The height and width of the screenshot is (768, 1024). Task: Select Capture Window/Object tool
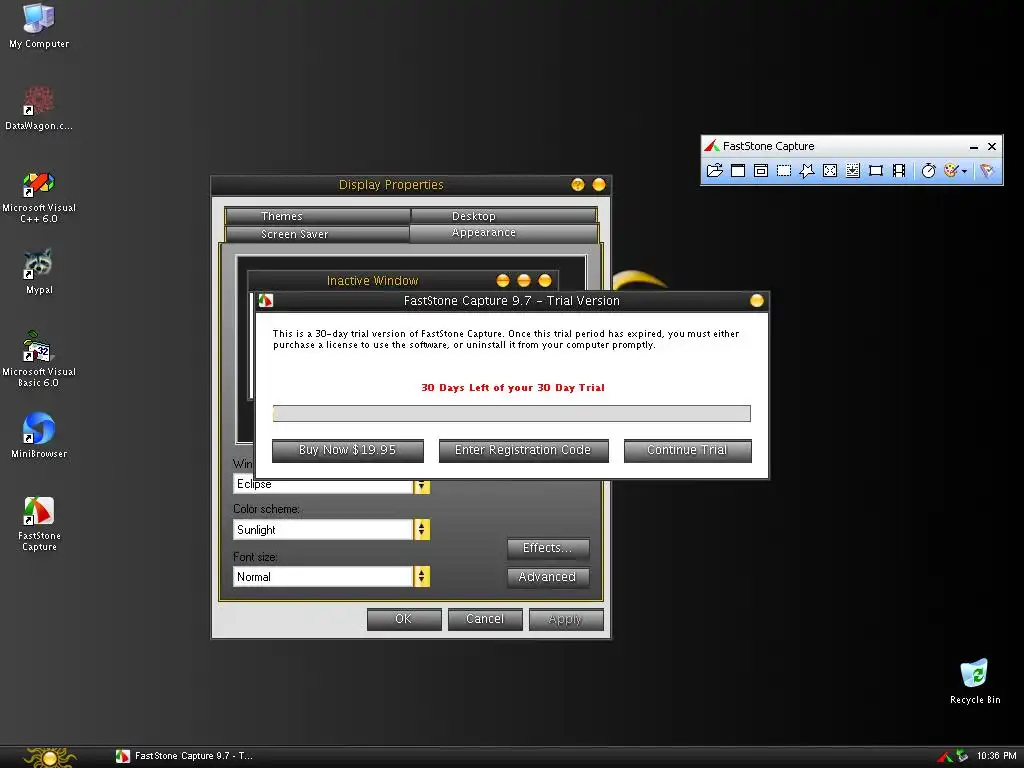(761, 170)
